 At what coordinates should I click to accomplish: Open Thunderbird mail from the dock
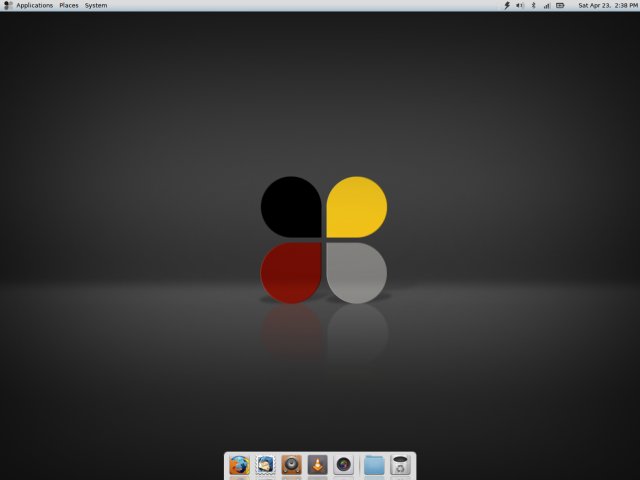point(265,465)
